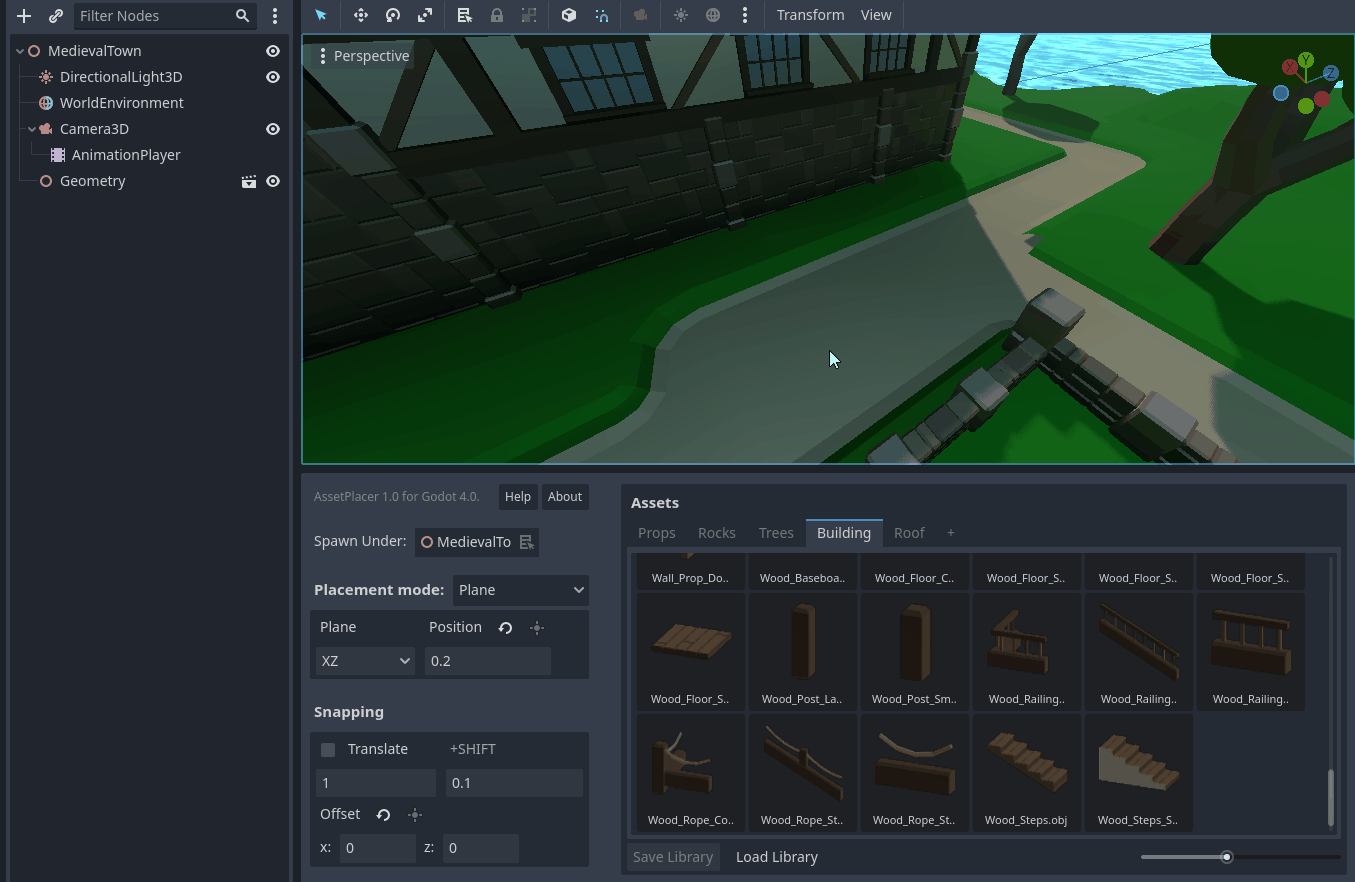Open the Perspective viewport menu
Viewport: 1355px width, 882px height.
(x=363, y=56)
